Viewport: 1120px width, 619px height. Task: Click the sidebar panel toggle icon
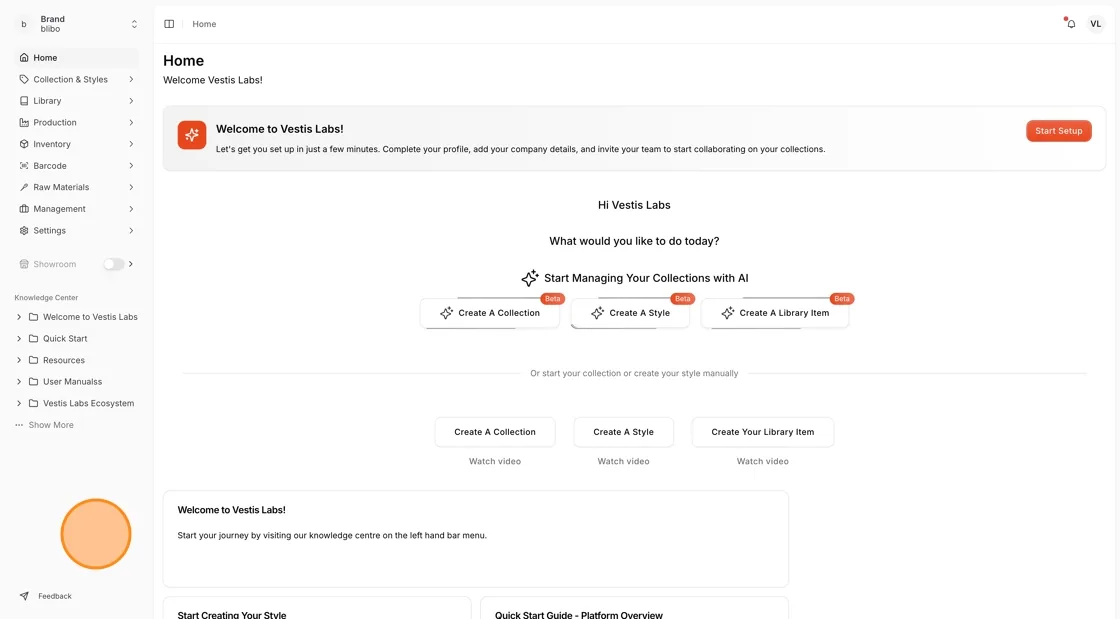(169, 24)
